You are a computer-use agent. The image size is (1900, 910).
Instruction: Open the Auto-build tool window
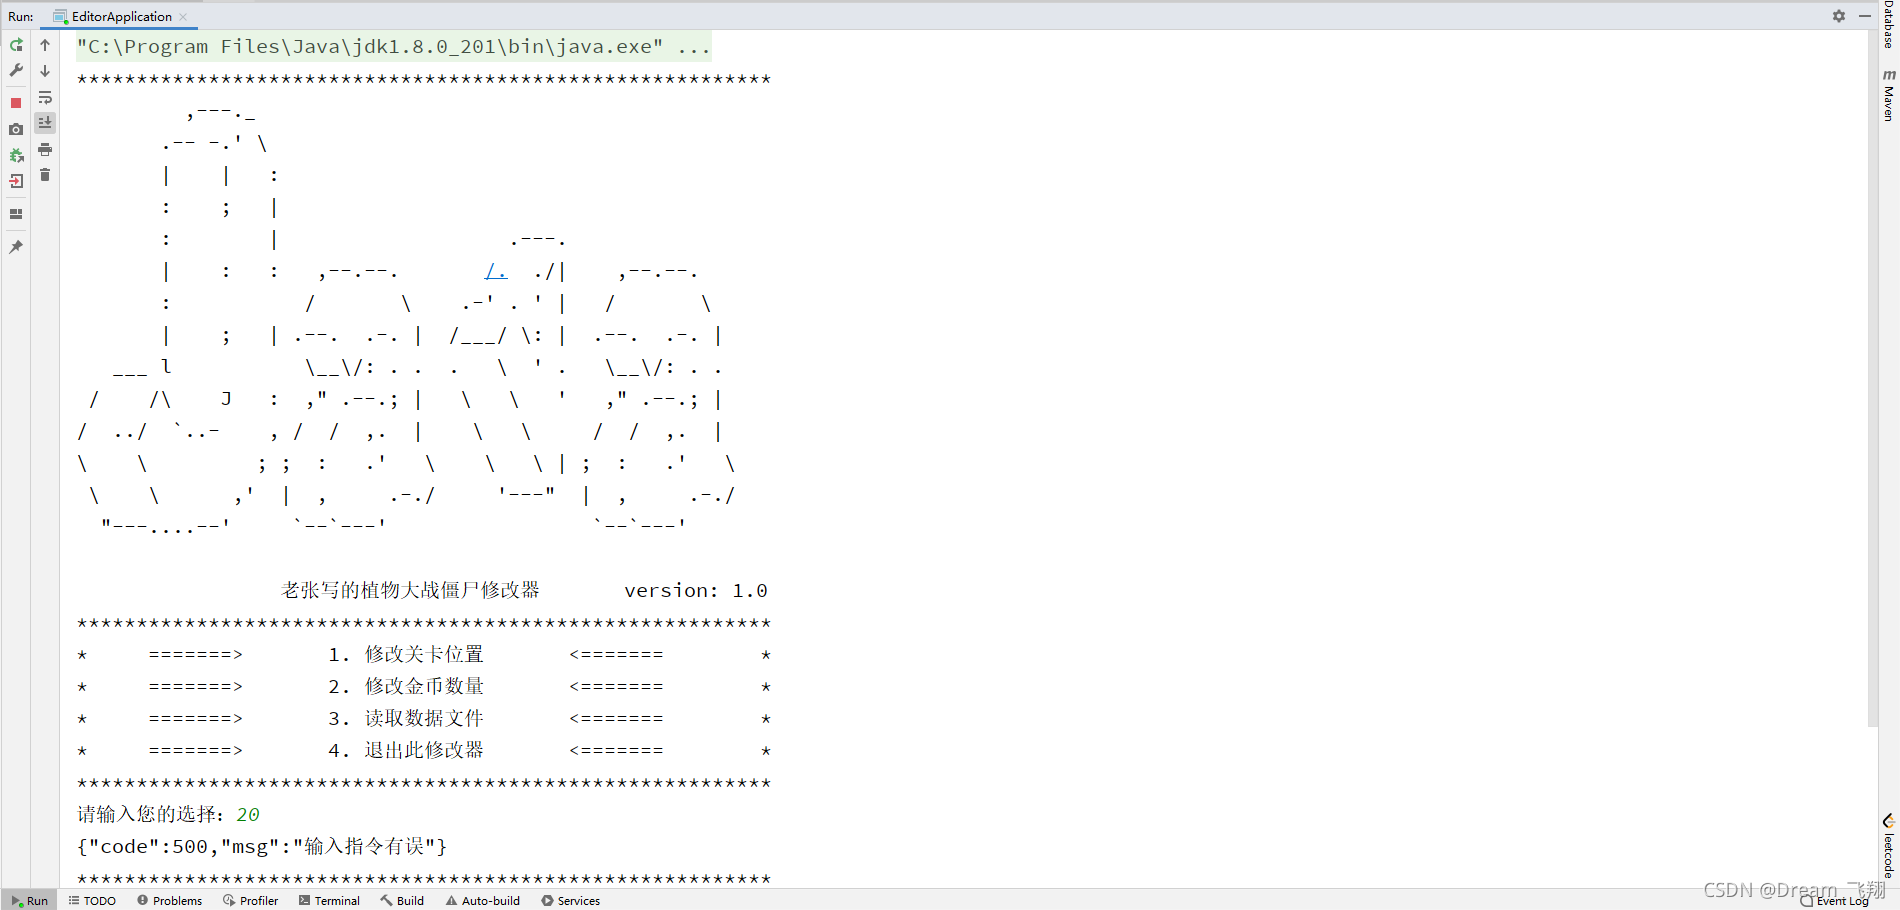(483, 901)
